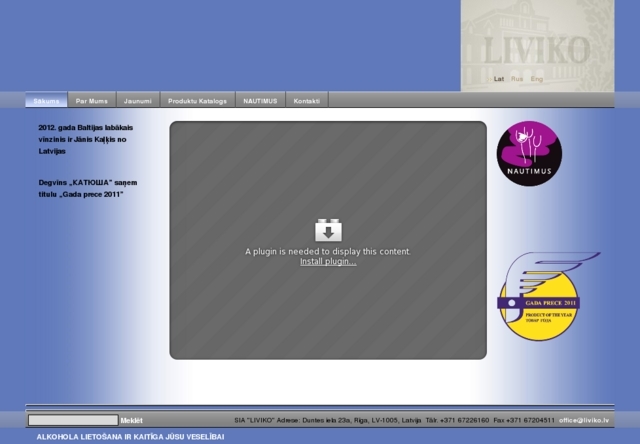640x444 pixels.
Task: Click the Fax +371 67204511 text
Action: pos(524,420)
